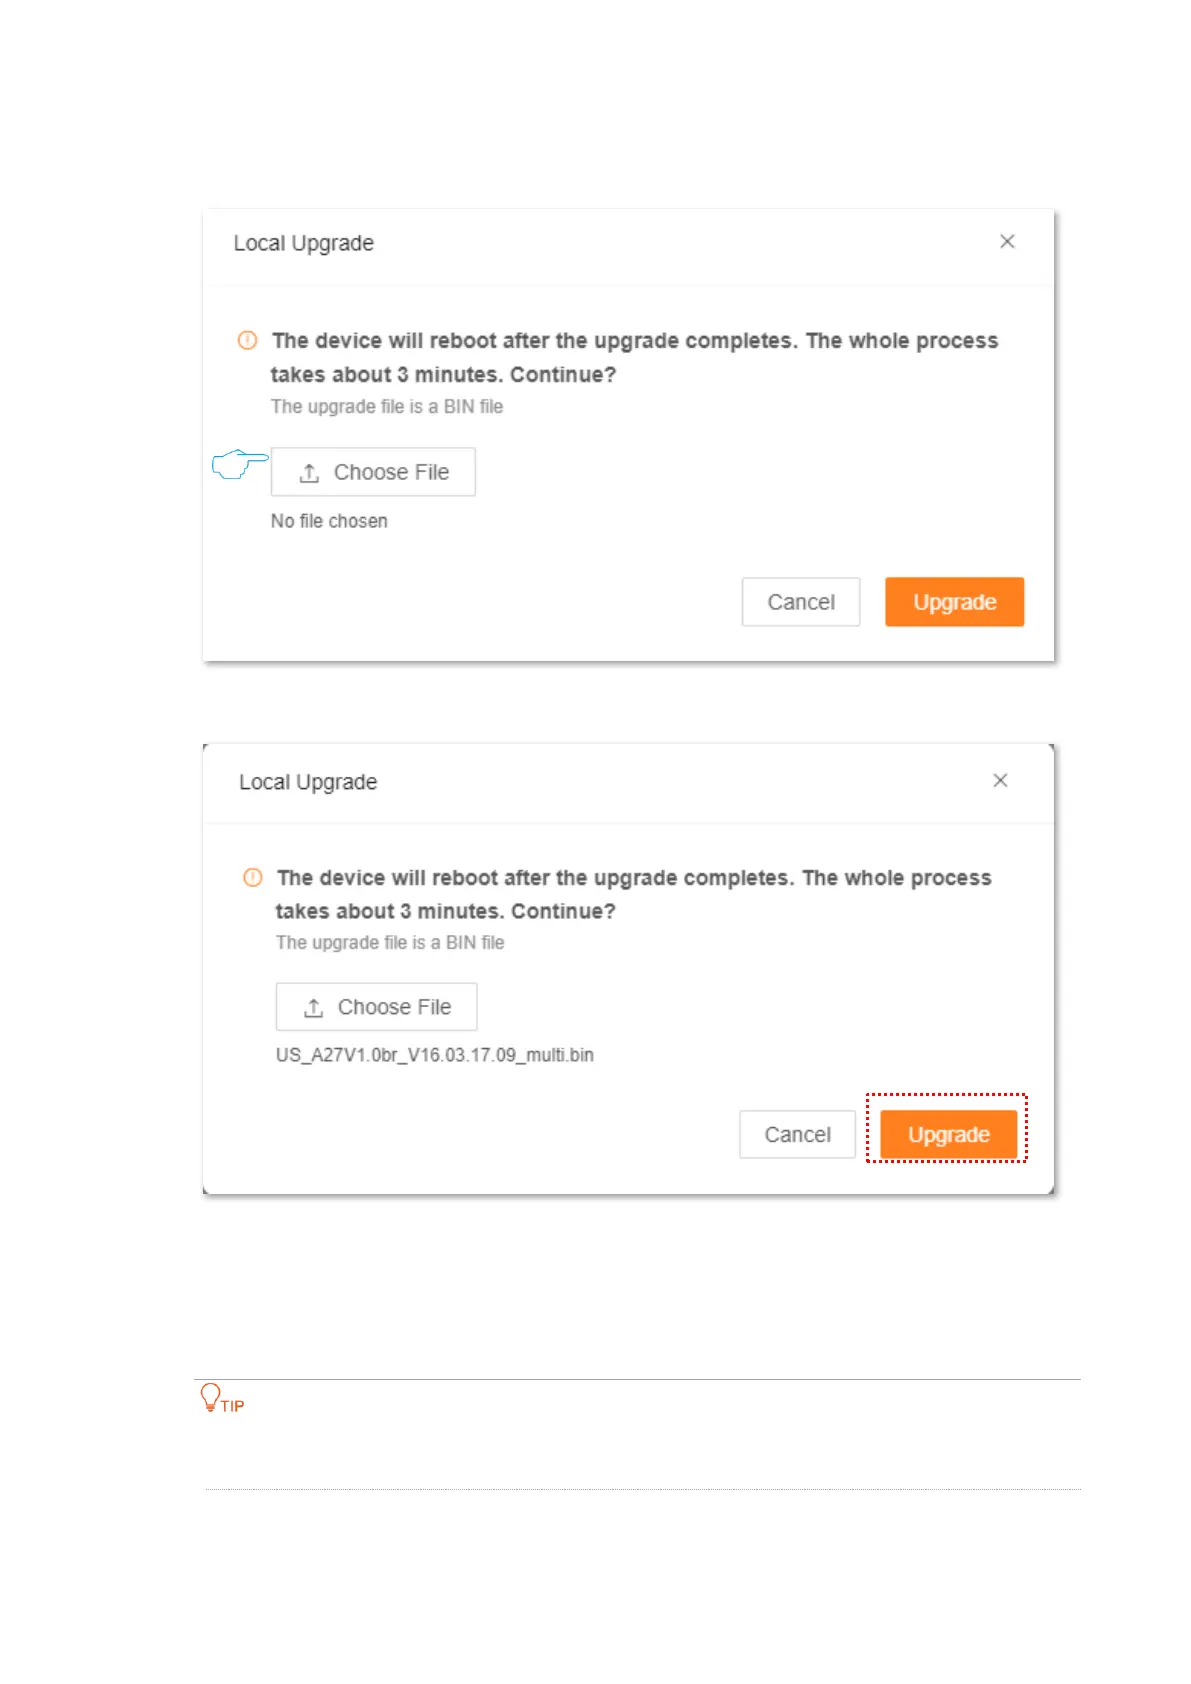
Task: Click the No file chosen label
Action: [329, 521]
